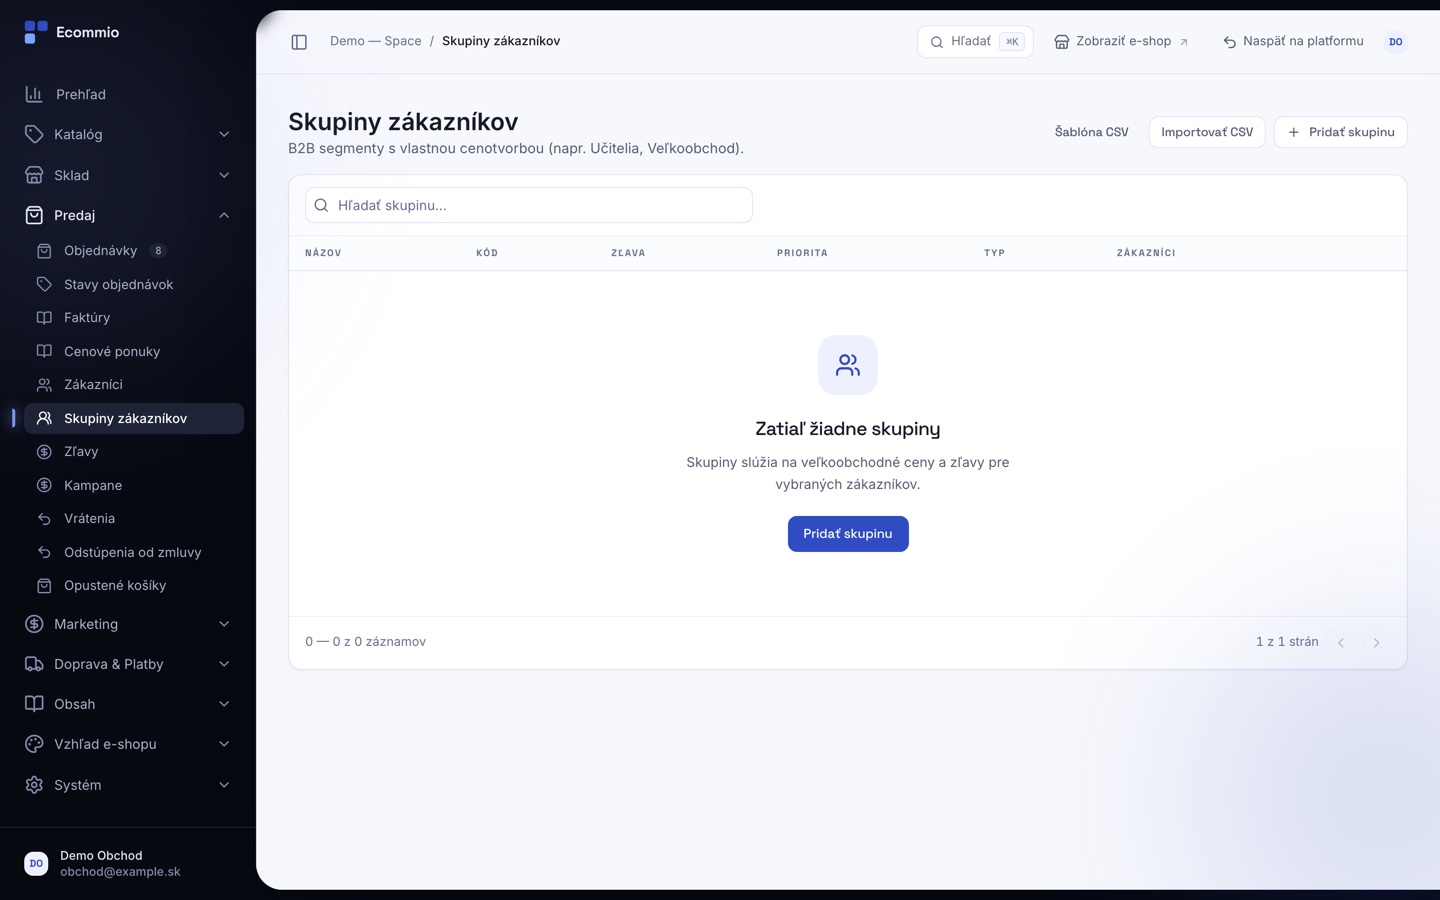This screenshot has width=1440, height=900.
Task: Expand the Sklad menu chevron
Action: pos(224,175)
